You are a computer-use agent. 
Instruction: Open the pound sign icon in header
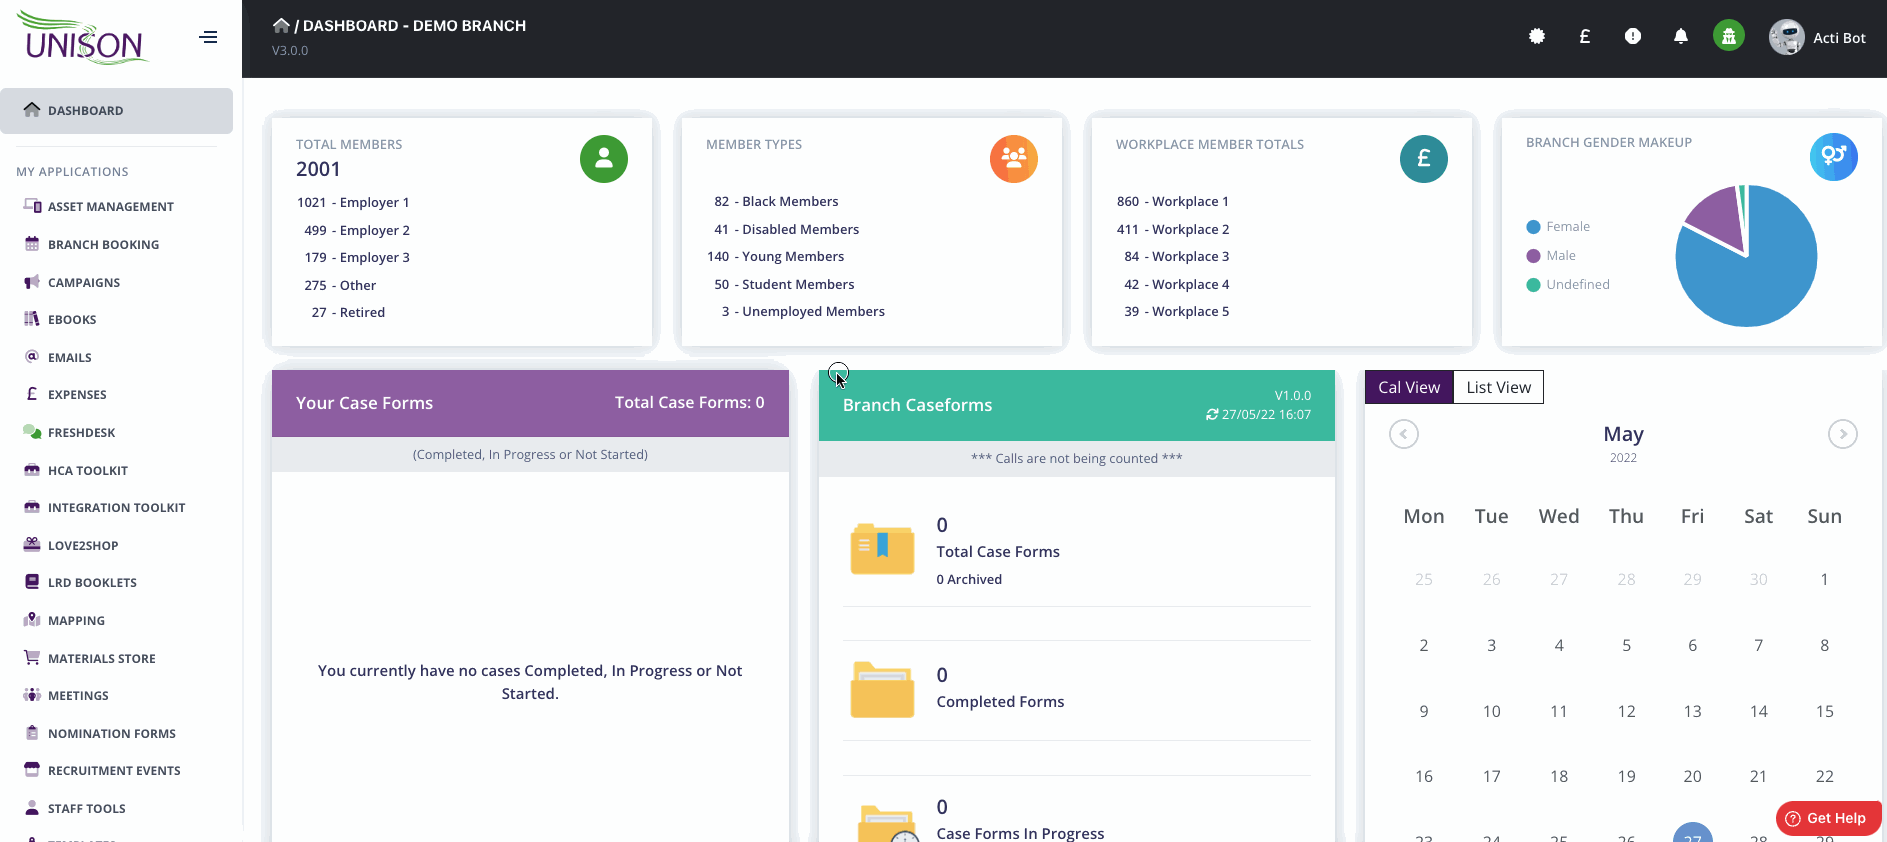click(1584, 37)
